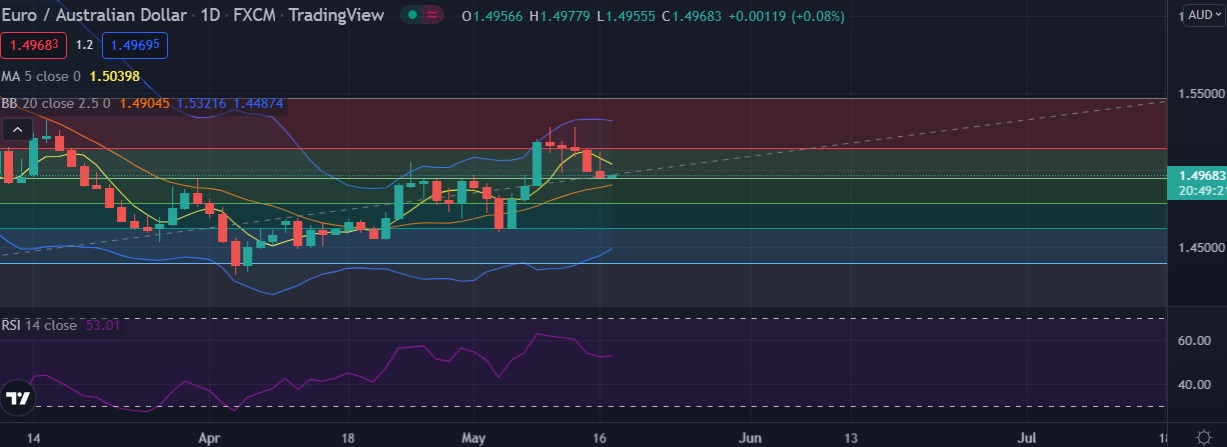1227x447 pixels.
Task: Click the 1D interval label in title
Action: (x=212, y=17)
